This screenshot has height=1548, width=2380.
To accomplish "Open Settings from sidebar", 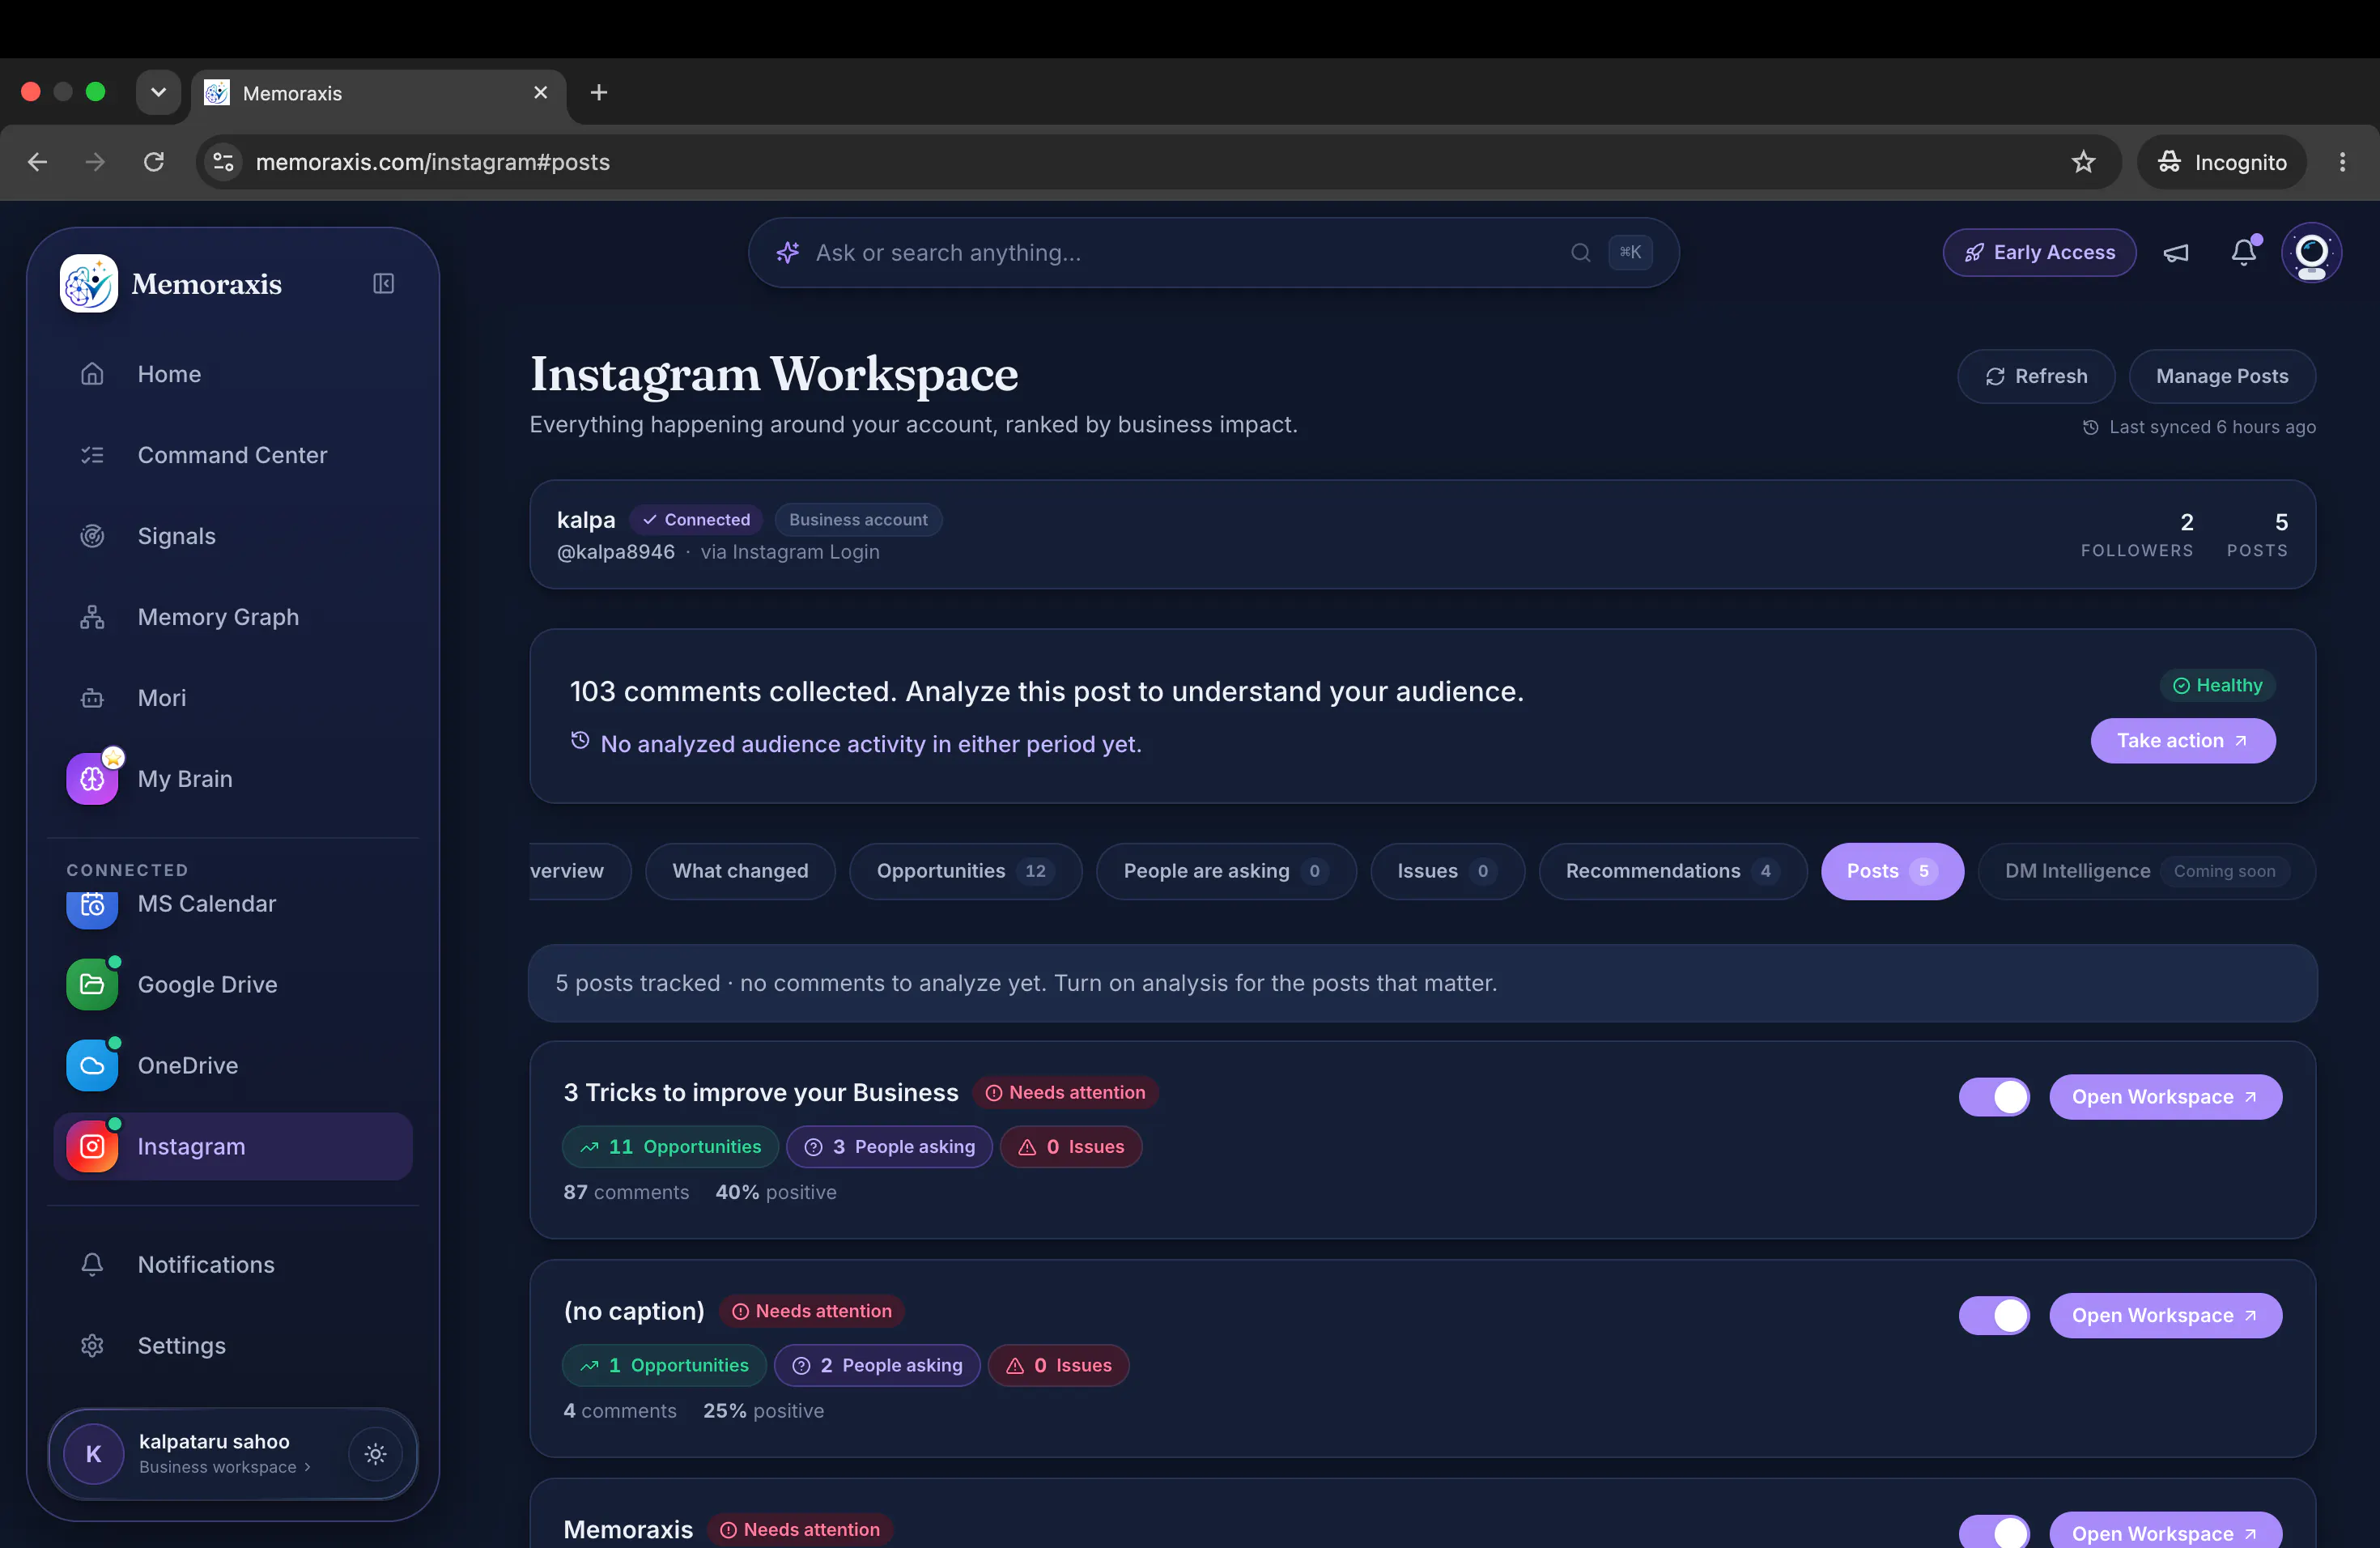I will click(x=233, y=1346).
